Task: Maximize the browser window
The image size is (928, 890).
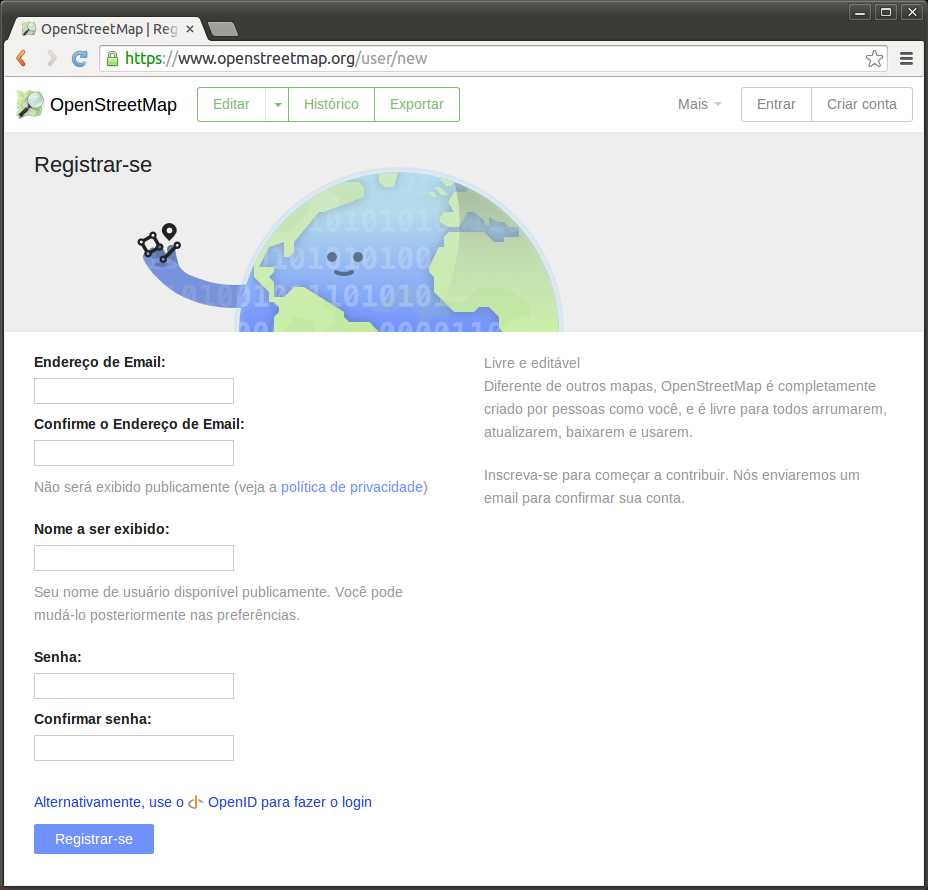Action: (886, 12)
